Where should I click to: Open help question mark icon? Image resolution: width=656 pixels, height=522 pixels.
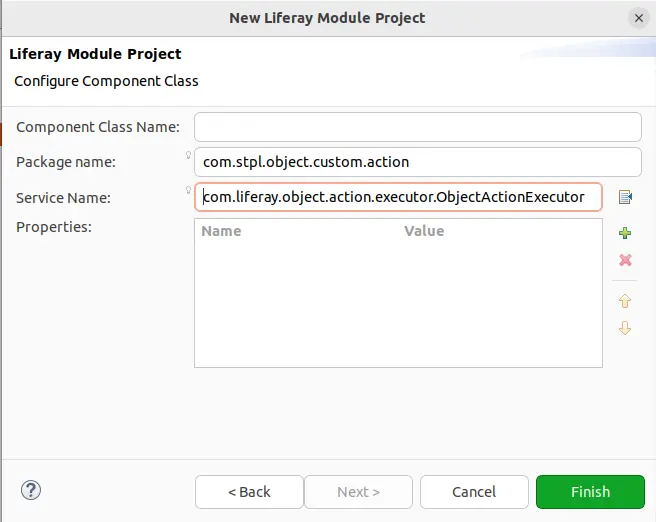pos(31,490)
